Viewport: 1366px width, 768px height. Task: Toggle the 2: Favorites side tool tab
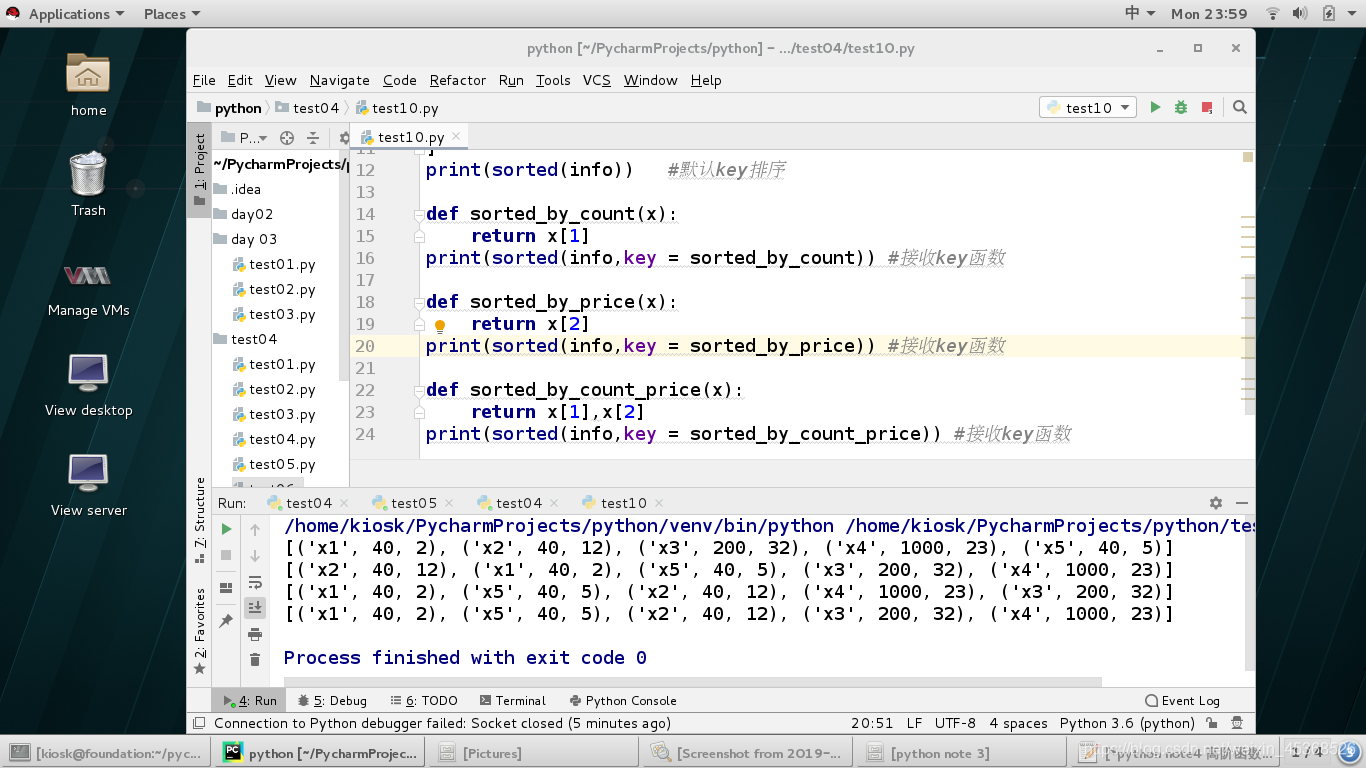[200, 630]
